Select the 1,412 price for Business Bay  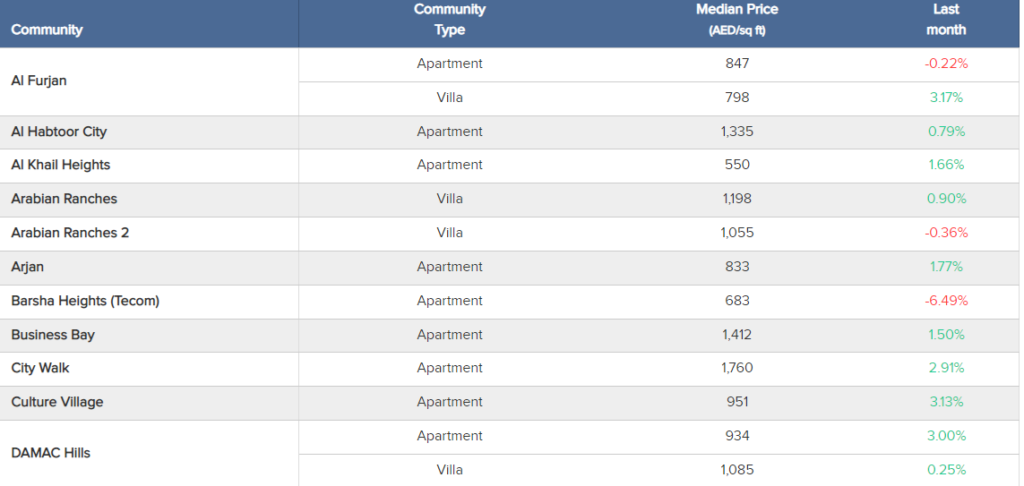[737, 335]
